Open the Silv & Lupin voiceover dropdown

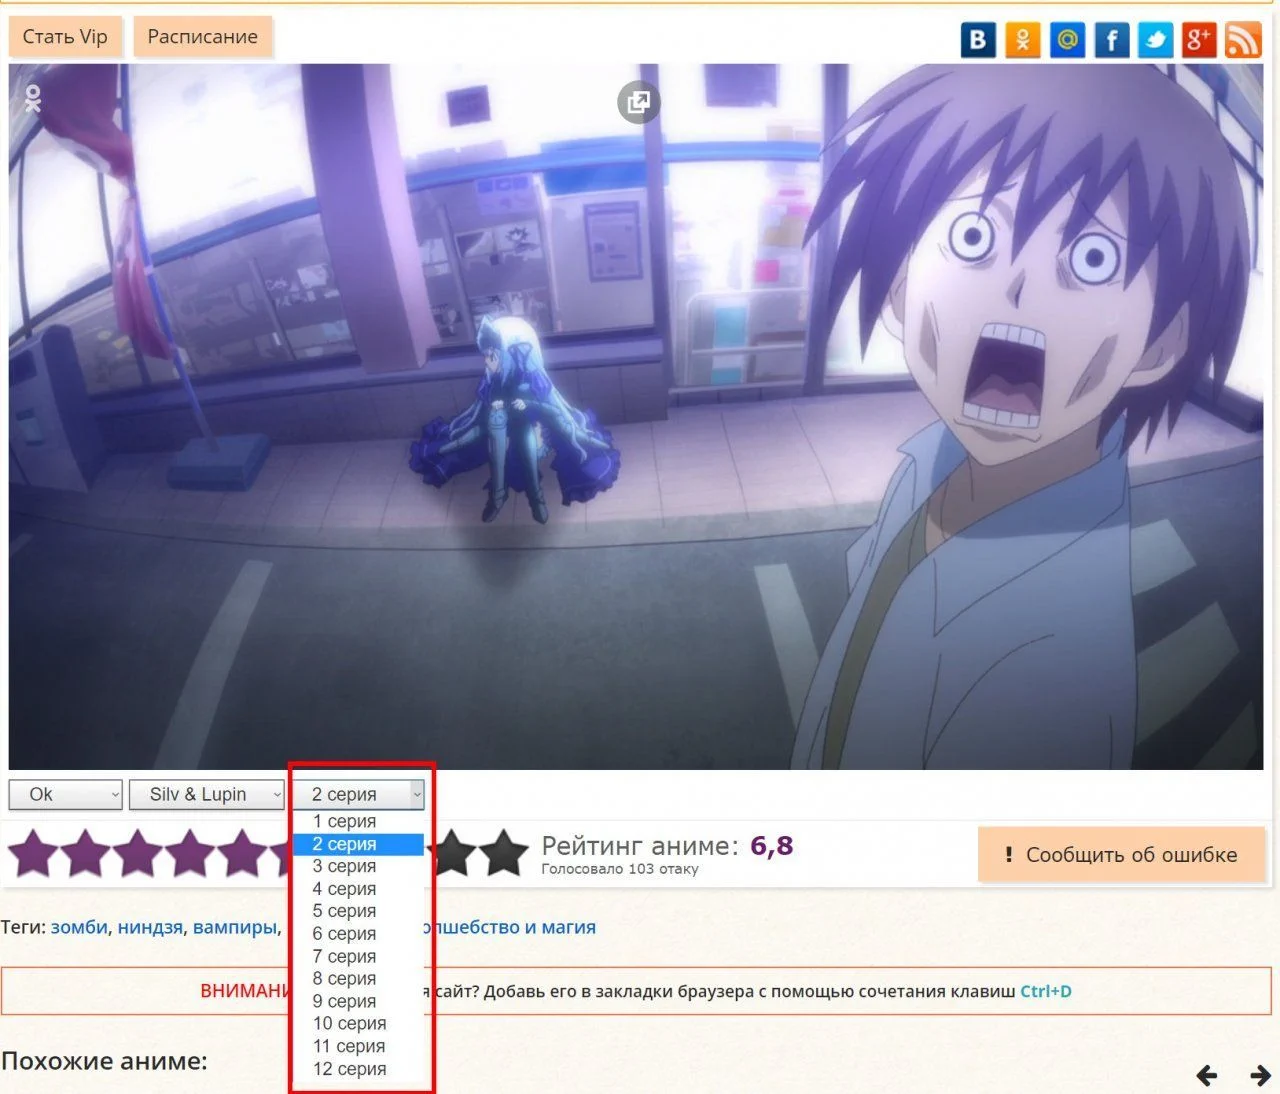coord(207,794)
